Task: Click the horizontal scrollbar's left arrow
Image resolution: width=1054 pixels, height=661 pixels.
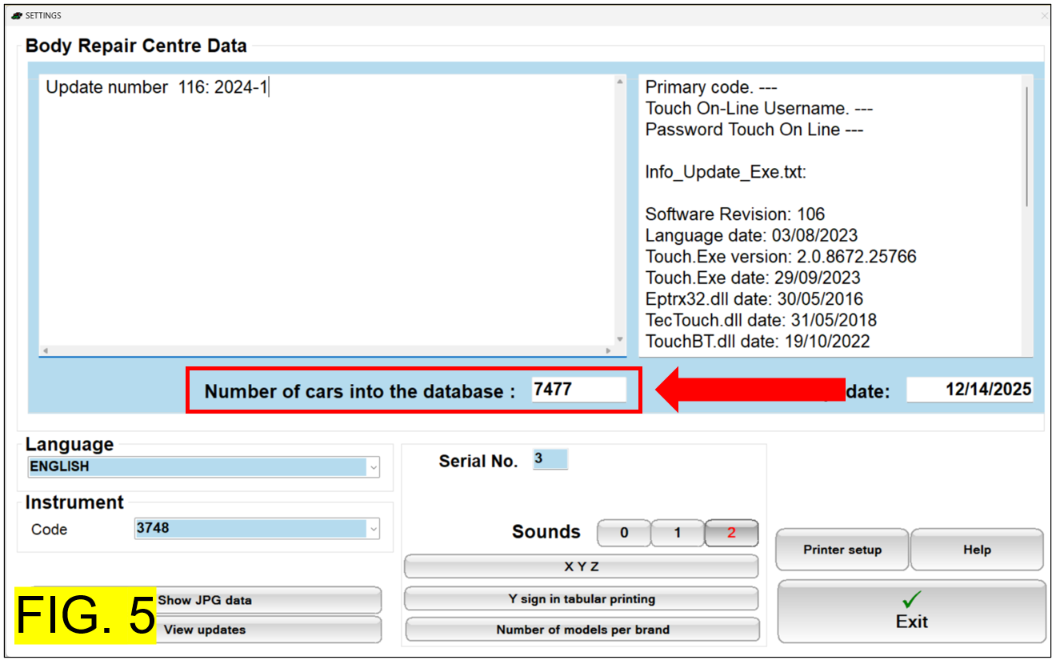Action: [x=45, y=350]
